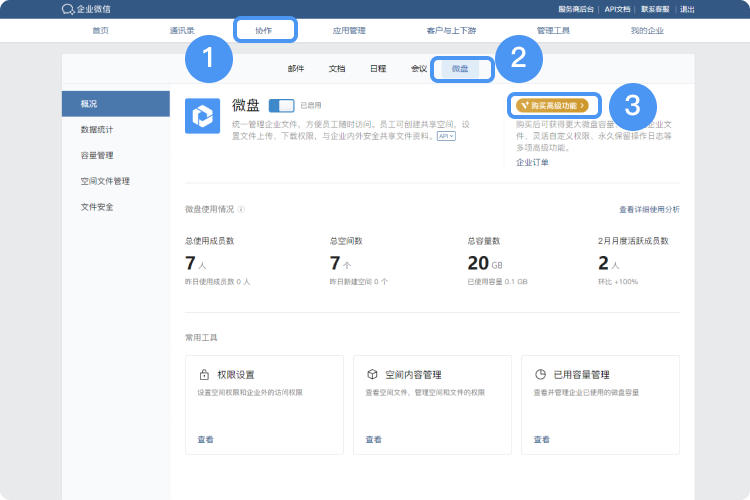750x500 pixels.
Task: Click the pie chart icon on 已用容量管理 card
Action: [540, 374]
